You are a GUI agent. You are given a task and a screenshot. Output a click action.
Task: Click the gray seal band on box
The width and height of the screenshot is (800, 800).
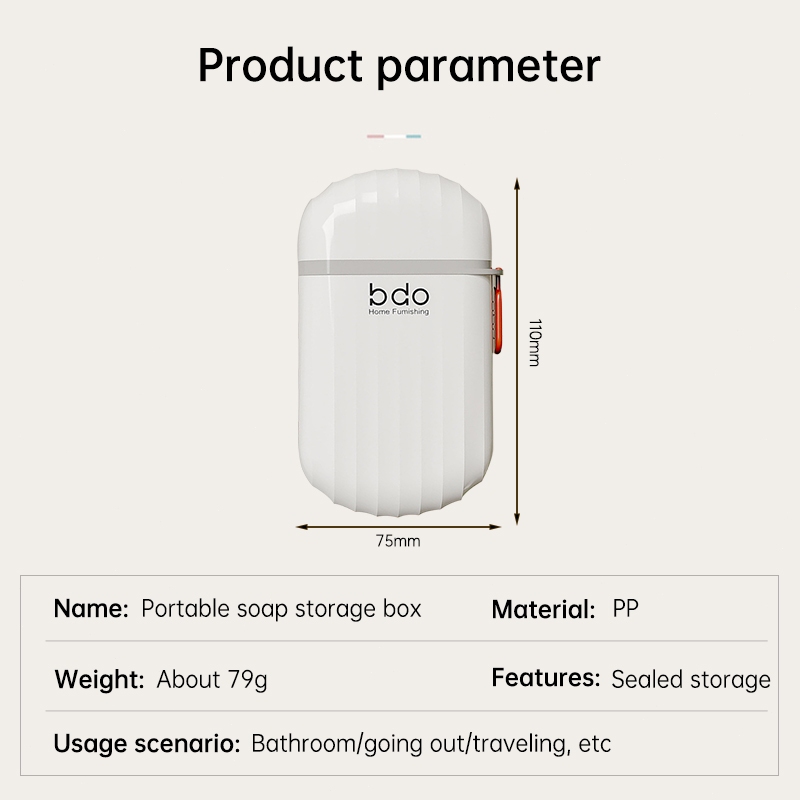click(x=396, y=268)
